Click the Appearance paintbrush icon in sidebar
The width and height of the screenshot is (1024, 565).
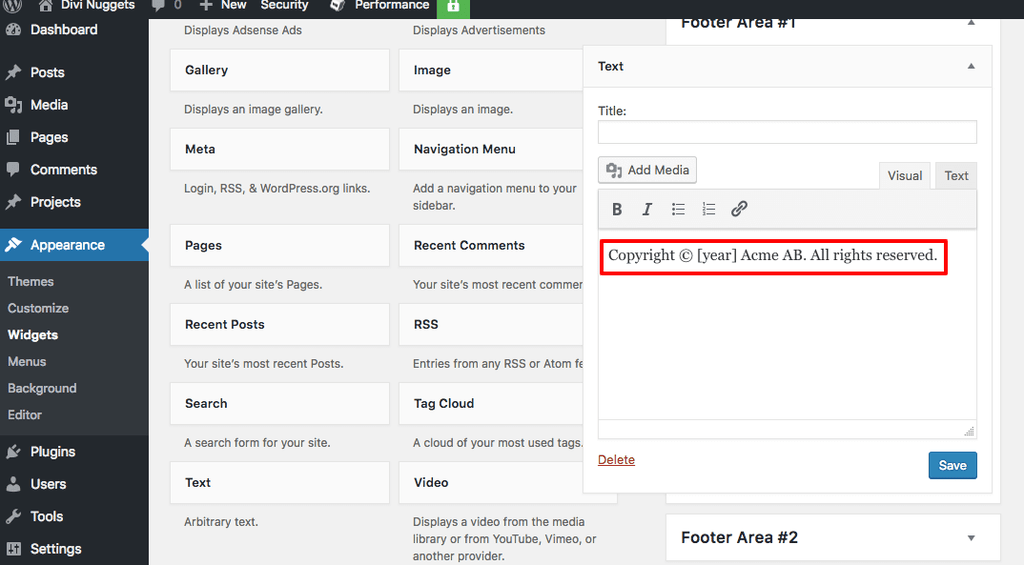(13, 244)
